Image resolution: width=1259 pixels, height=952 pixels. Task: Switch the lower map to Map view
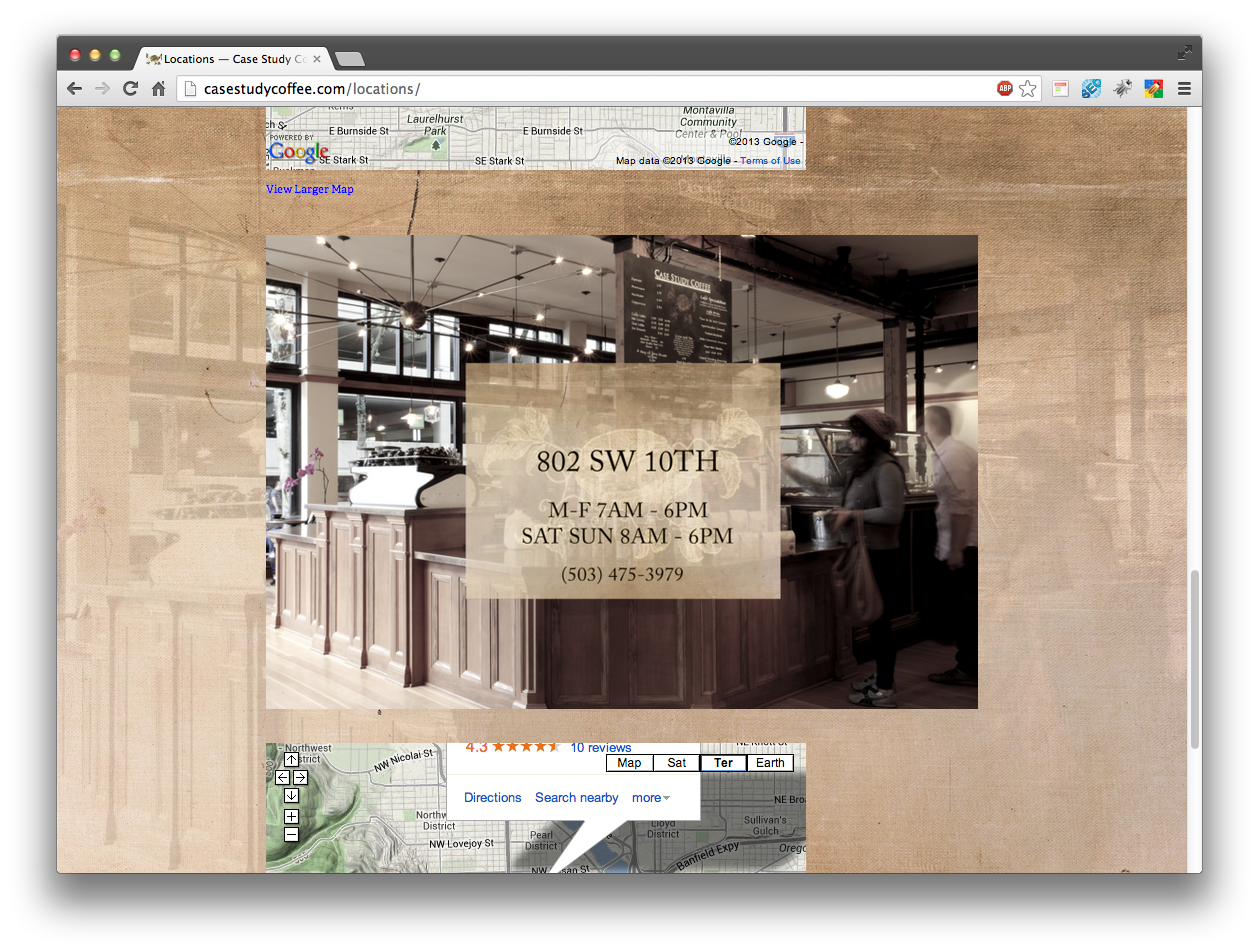click(630, 763)
